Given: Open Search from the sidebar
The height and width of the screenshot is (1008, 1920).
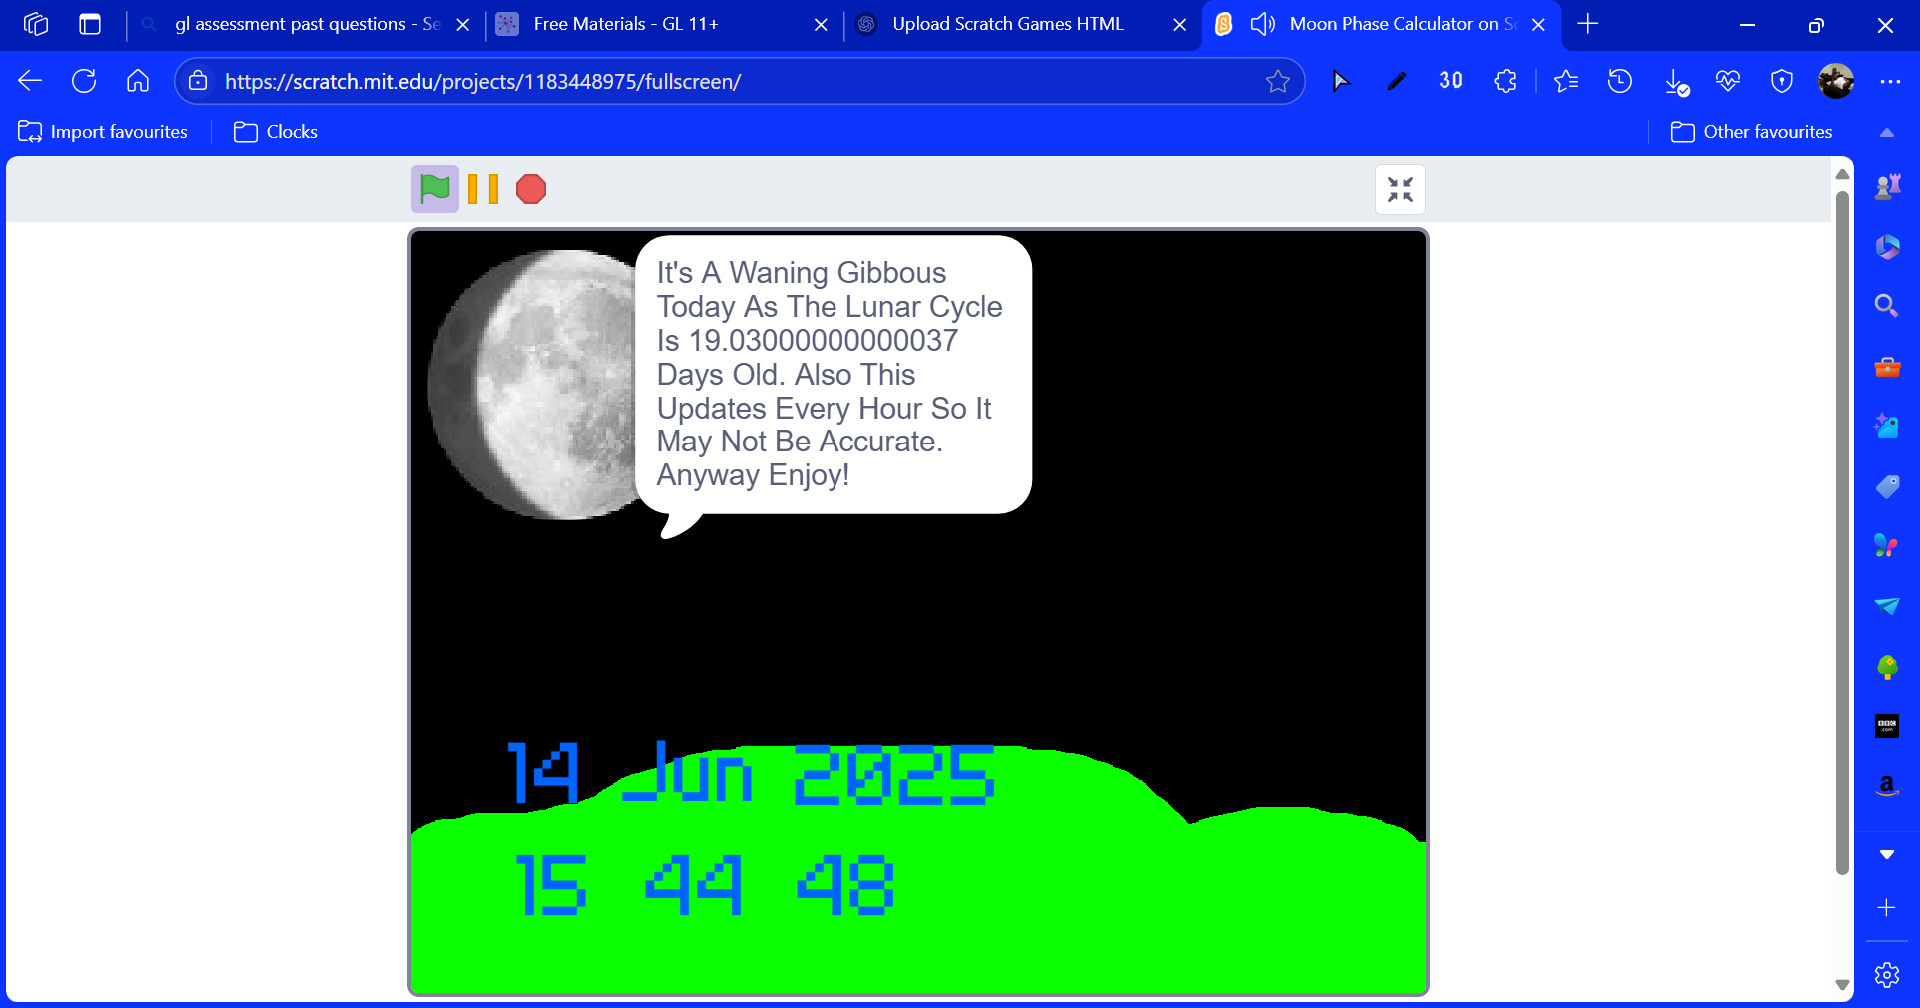Looking at the screenshot, I should click(1888, 305).
